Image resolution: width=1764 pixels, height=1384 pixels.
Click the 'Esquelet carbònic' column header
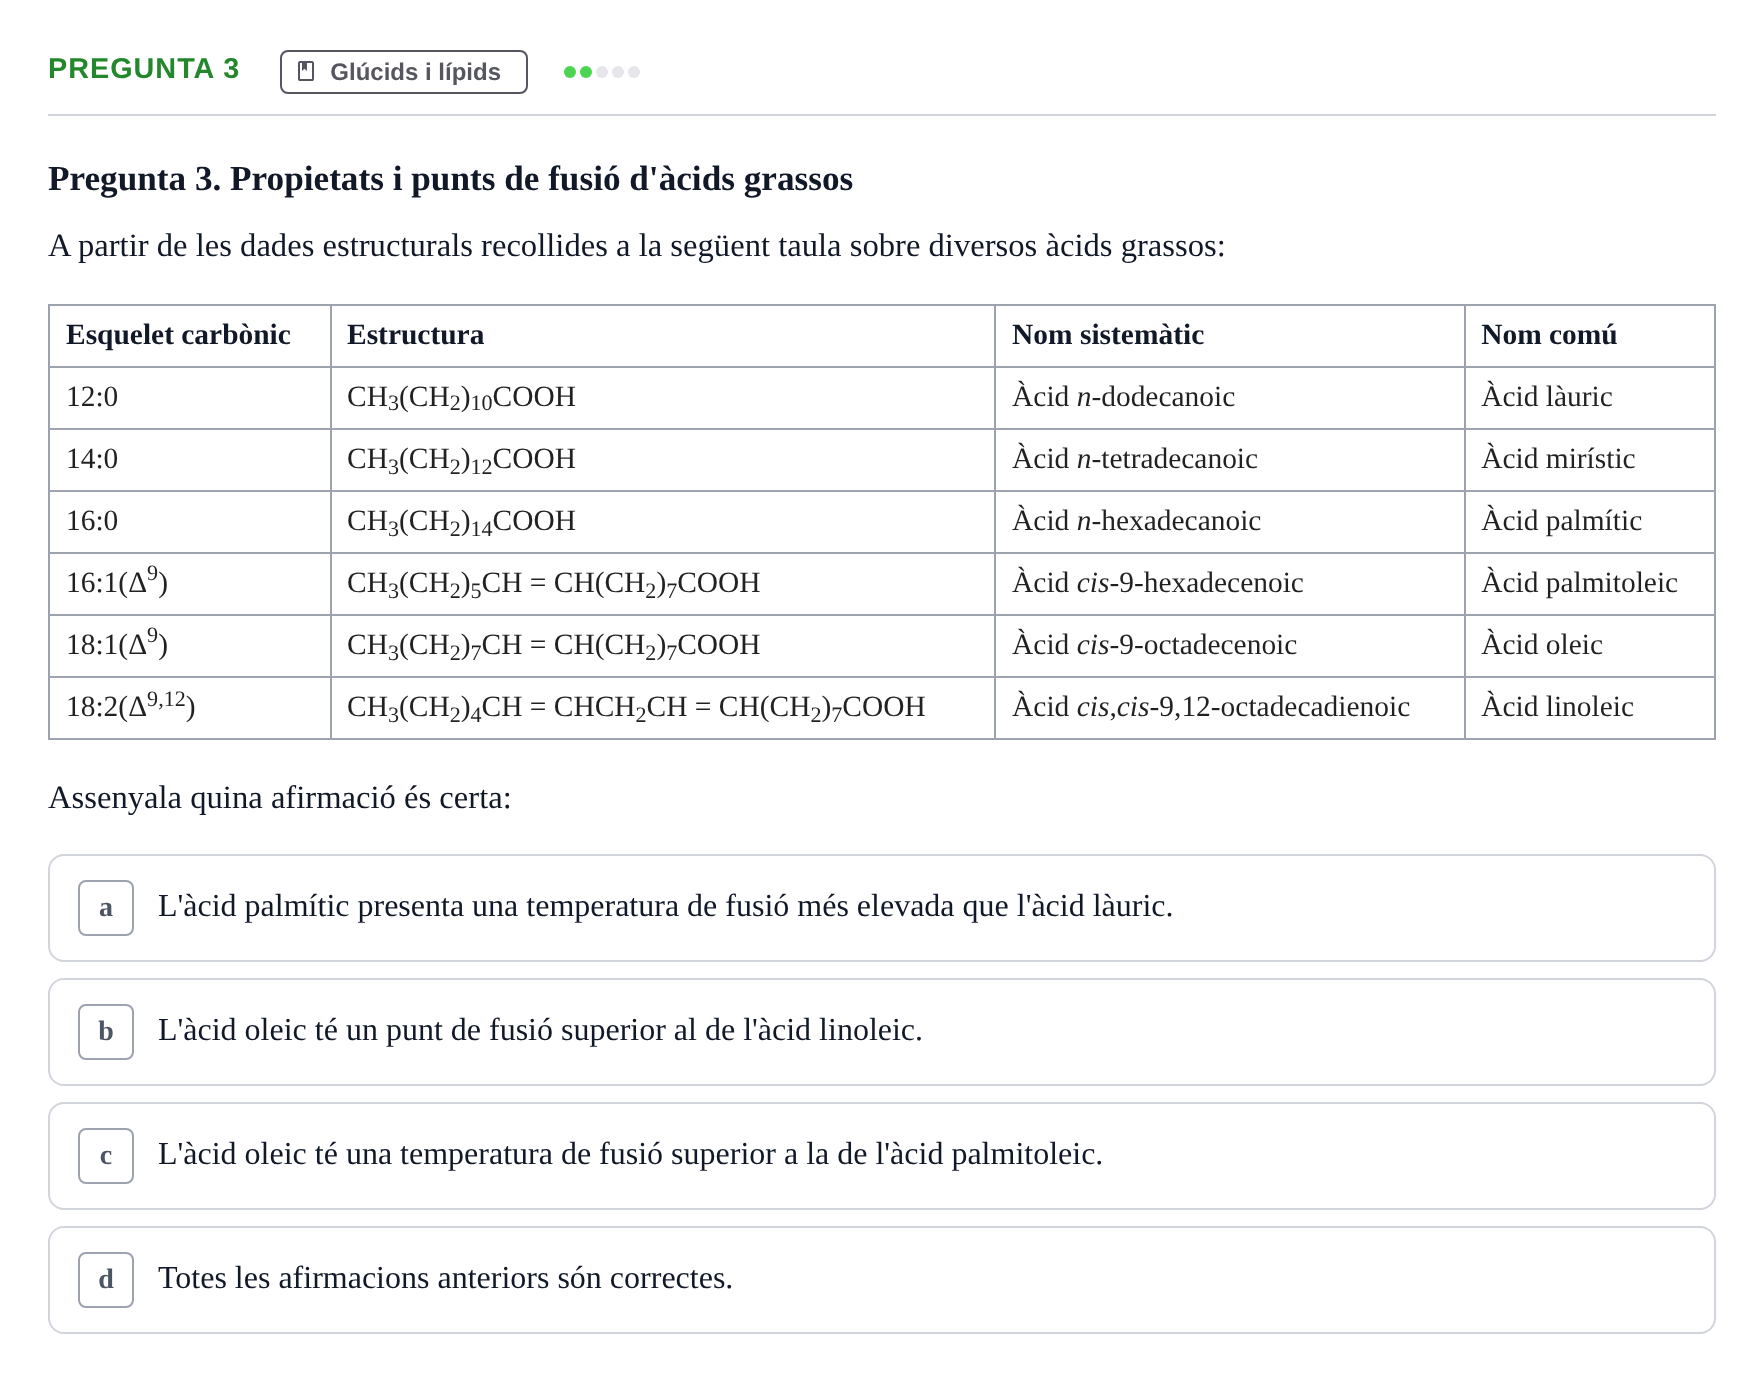click(190, 336)
